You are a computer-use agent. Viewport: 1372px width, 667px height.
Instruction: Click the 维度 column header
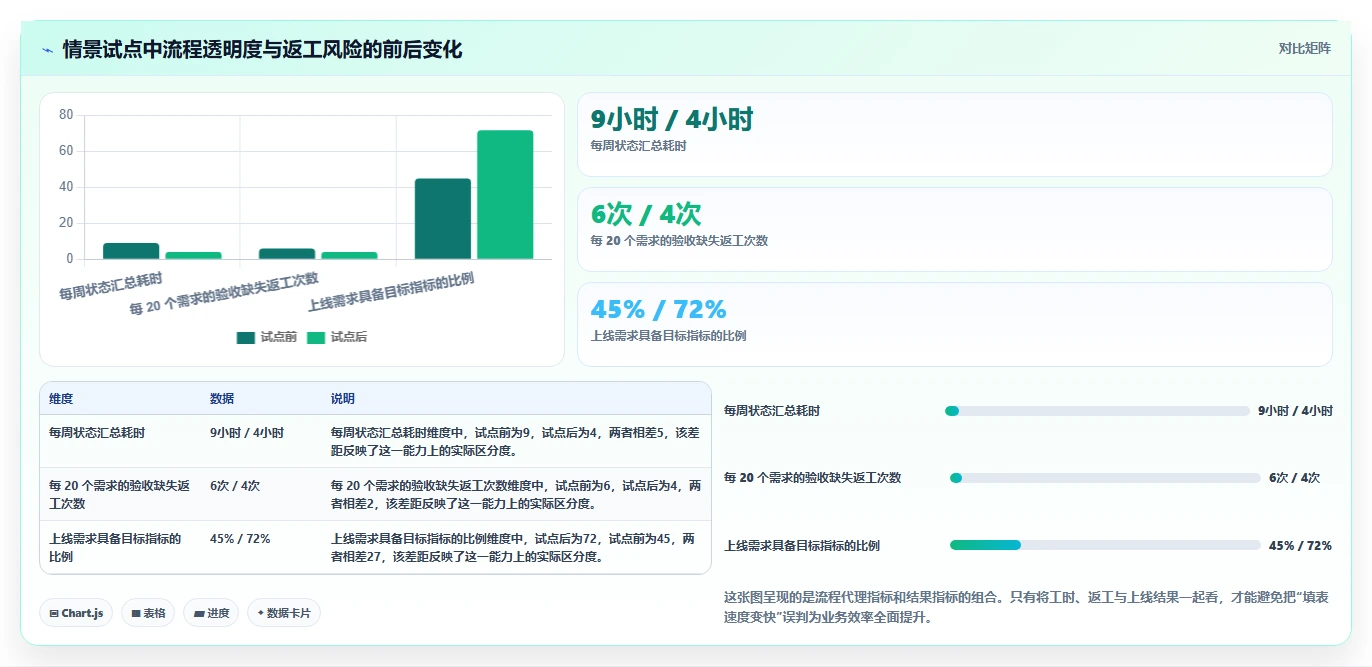click(61, 399)
